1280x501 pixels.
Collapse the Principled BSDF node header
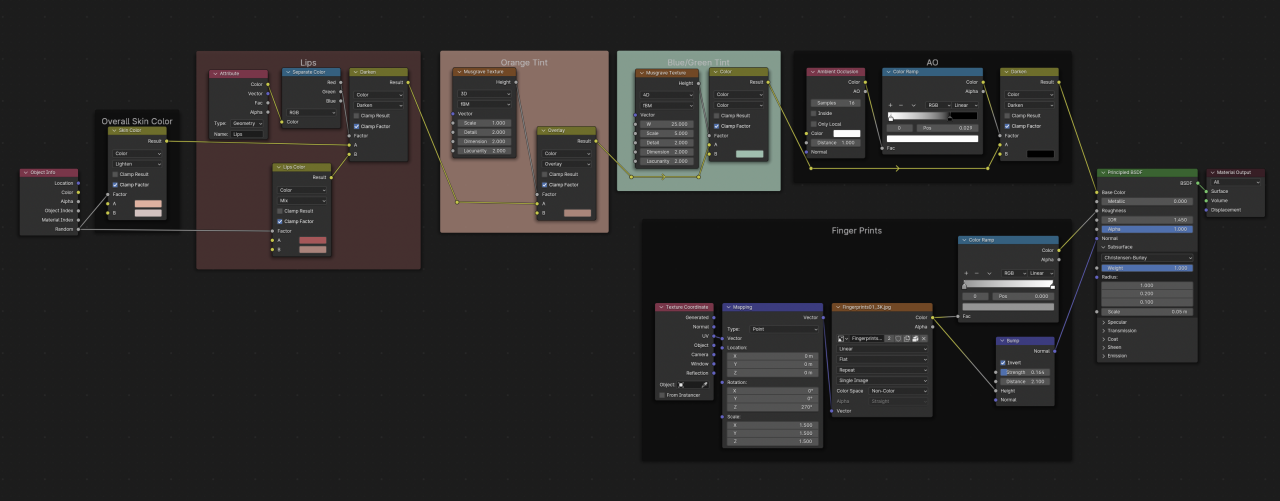pyautogui.click(x=1102, y=173)
